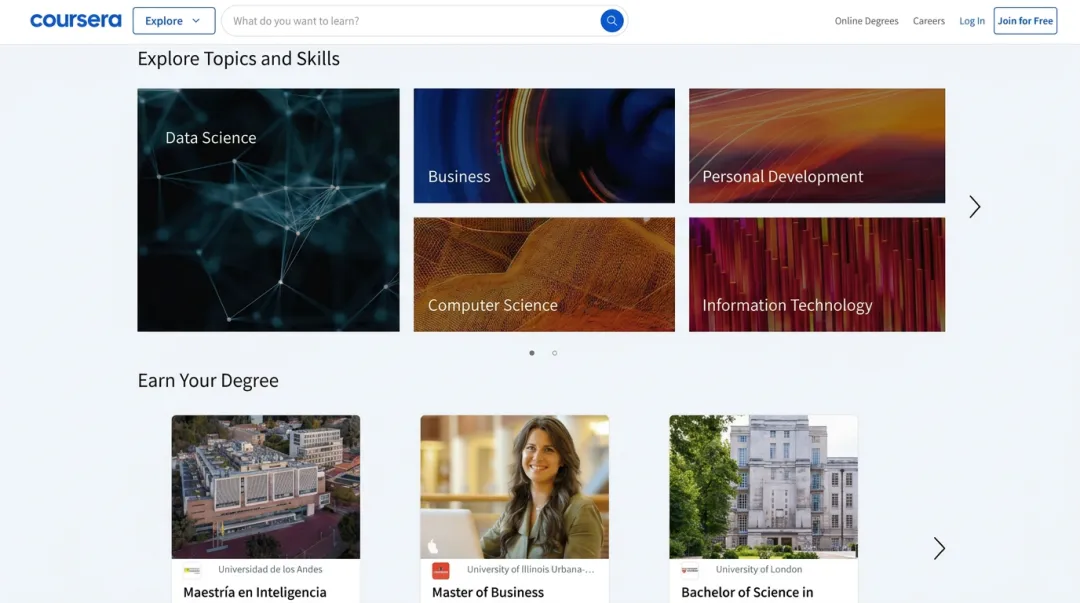This screenshot has width=1080, height=603.
Task: Advance topics carousel with right arrow
Action: 975,207
